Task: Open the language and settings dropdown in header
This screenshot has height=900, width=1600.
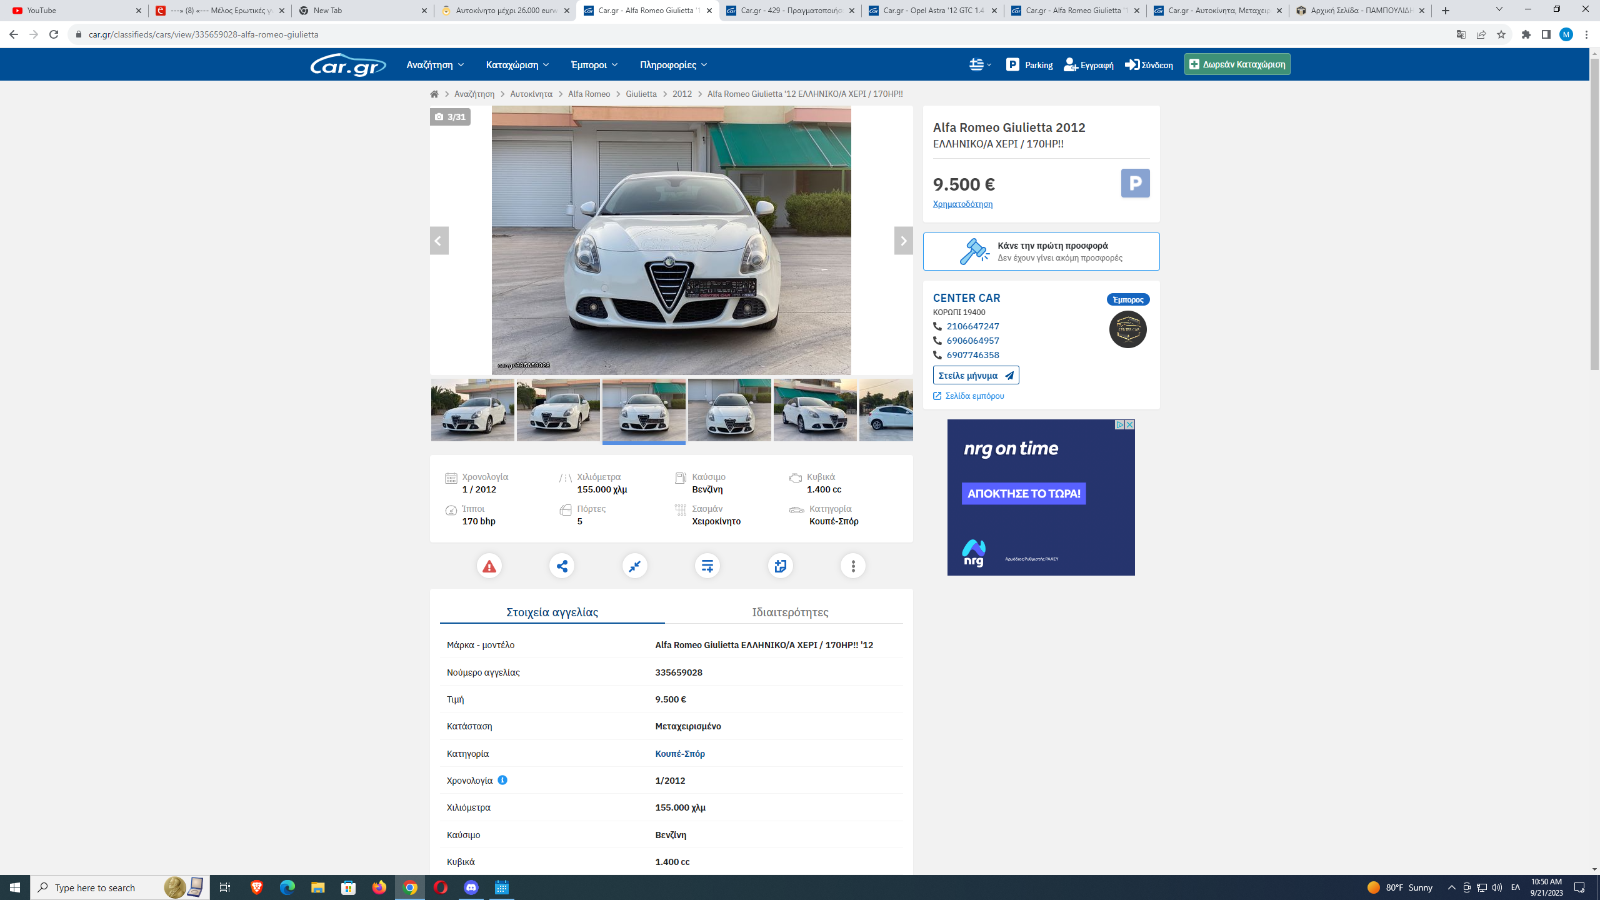Action: point(980,65)
